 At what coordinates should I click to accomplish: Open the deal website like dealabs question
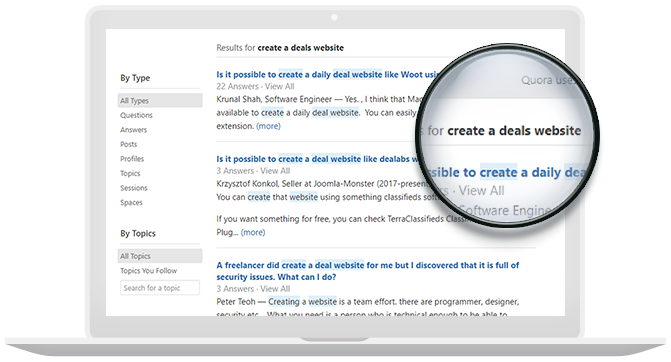318,159
